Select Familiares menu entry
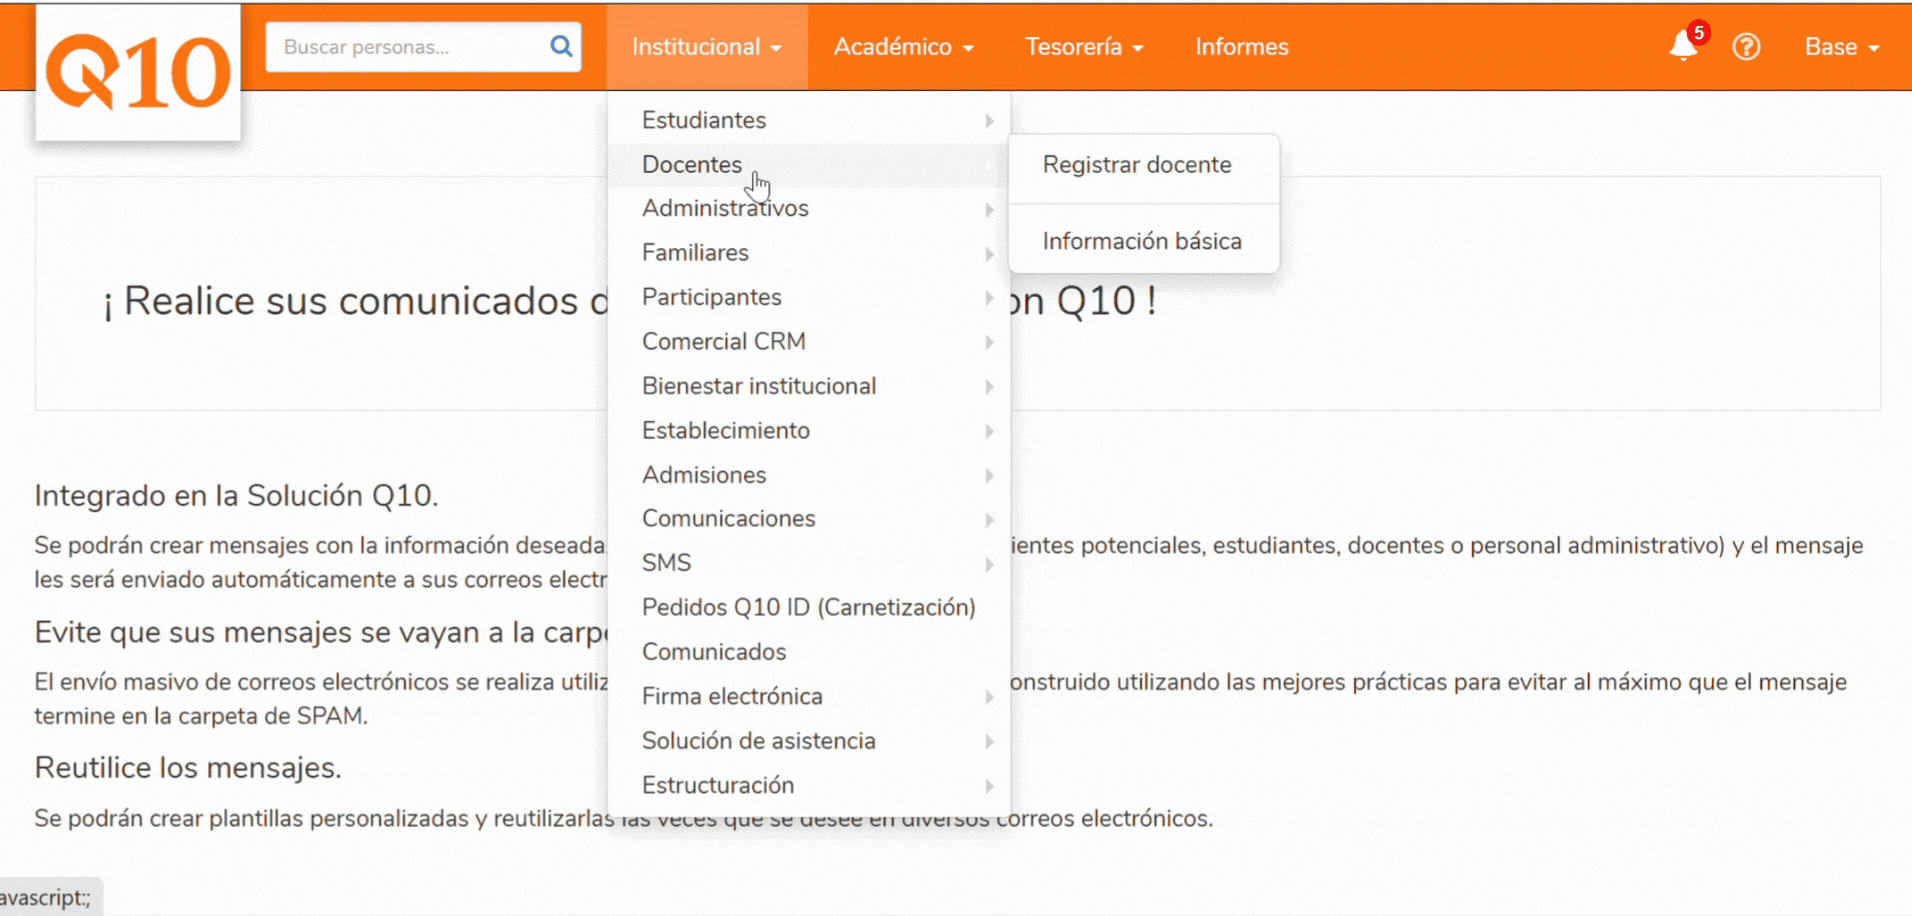Viewport: 1912px width, 916px height. 808,253
